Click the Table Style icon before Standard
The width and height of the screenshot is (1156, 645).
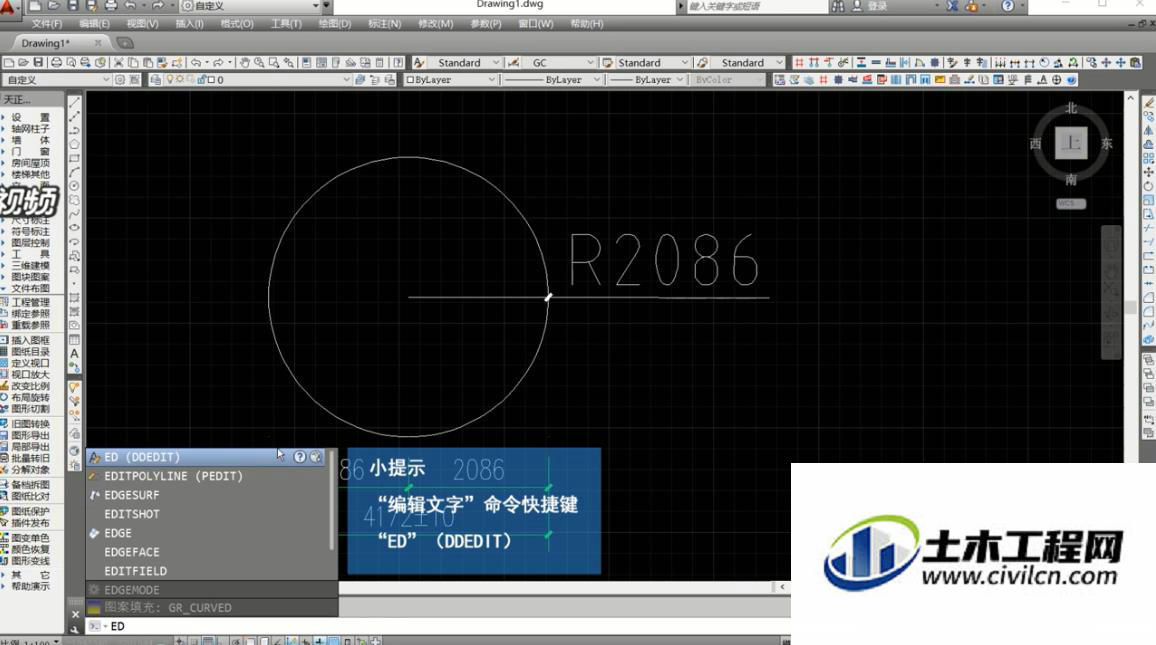click(x=607, y=63)
